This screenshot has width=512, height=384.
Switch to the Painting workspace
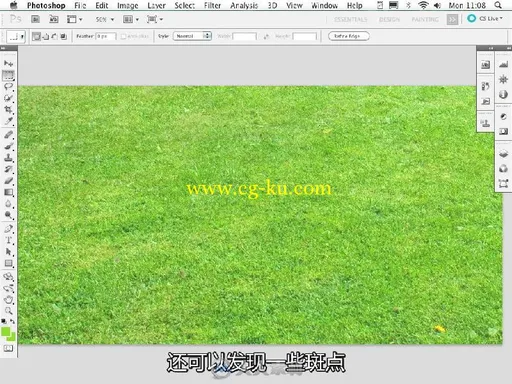(x=425, y=20)
